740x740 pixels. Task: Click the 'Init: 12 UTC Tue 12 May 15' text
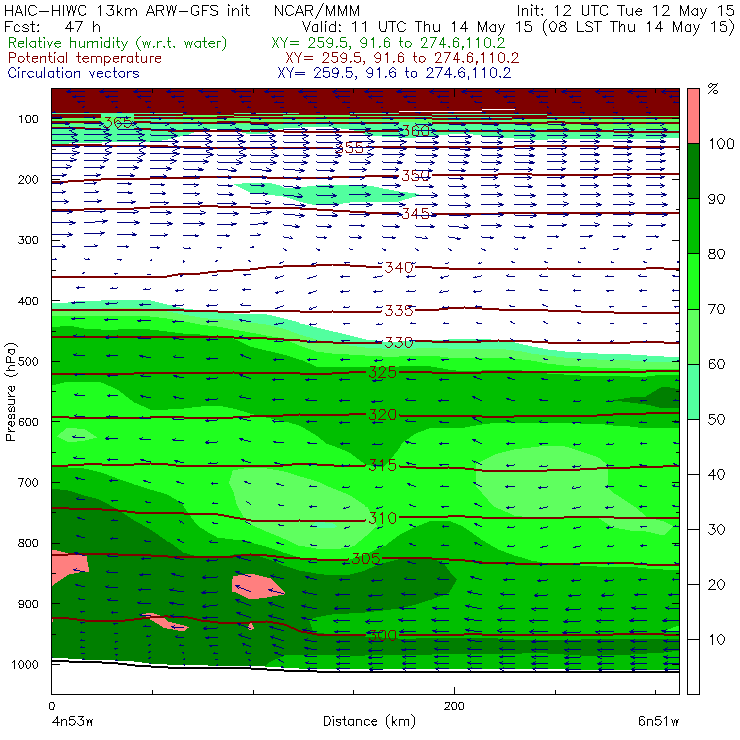click(x=625, y=11)
